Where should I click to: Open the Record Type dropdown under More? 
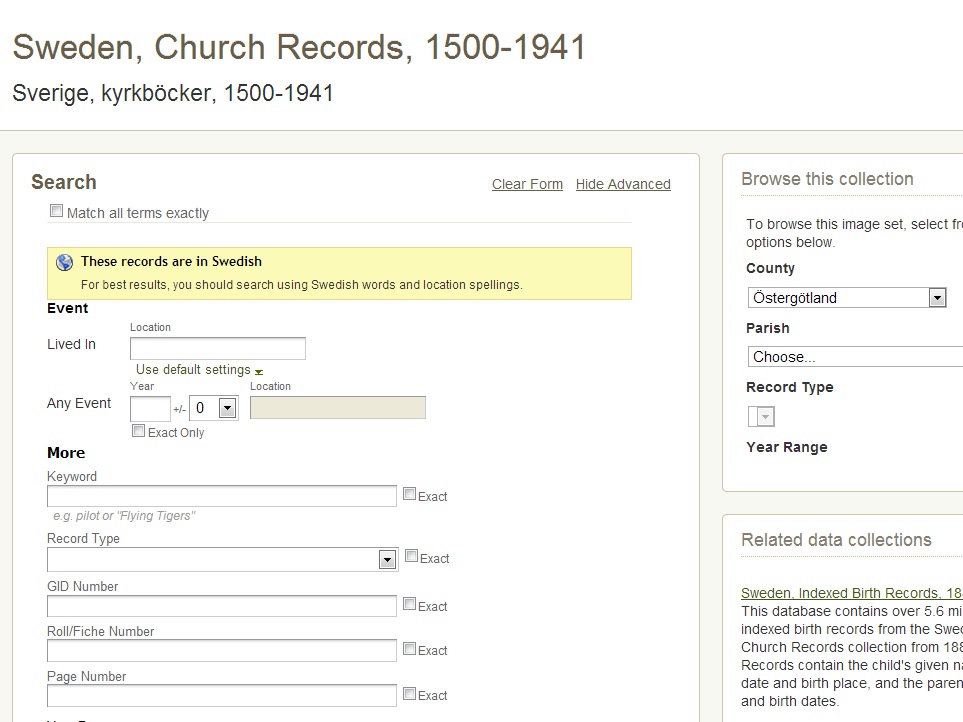pos(387,558)
